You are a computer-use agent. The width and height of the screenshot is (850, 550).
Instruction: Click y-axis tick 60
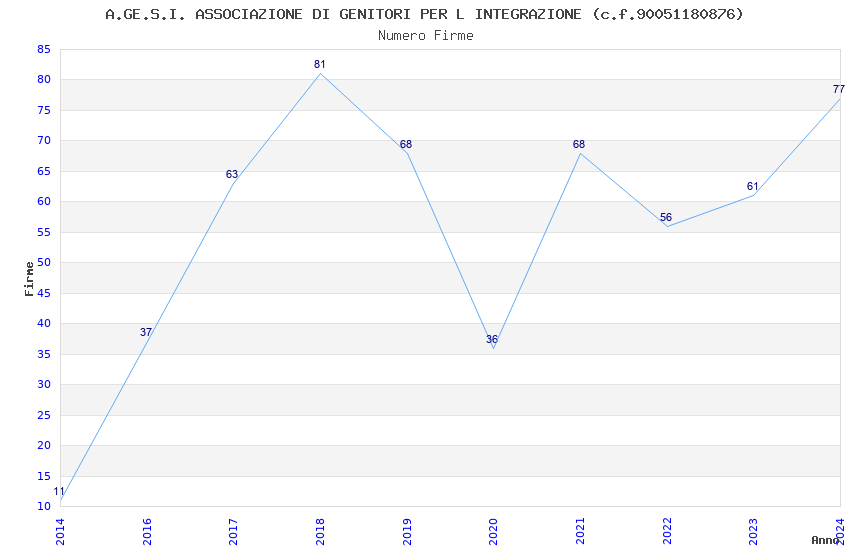point(44,201)
